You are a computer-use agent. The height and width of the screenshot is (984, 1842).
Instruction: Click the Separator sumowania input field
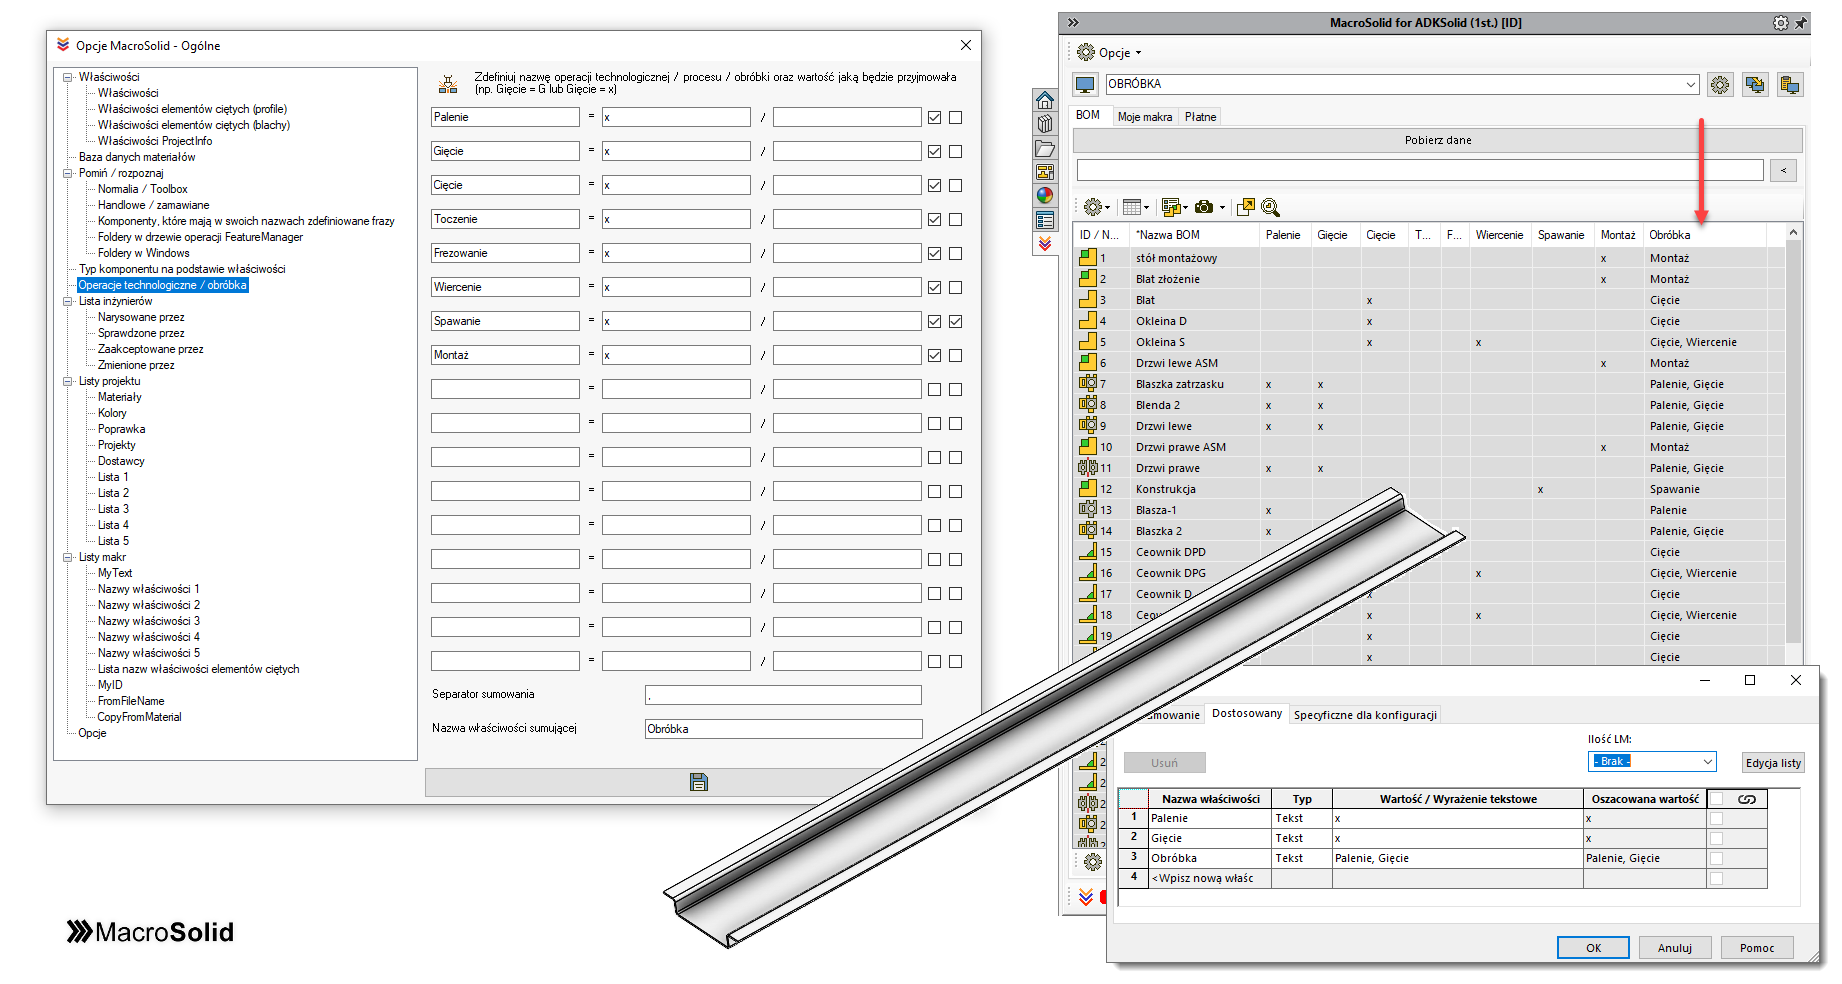783,695
